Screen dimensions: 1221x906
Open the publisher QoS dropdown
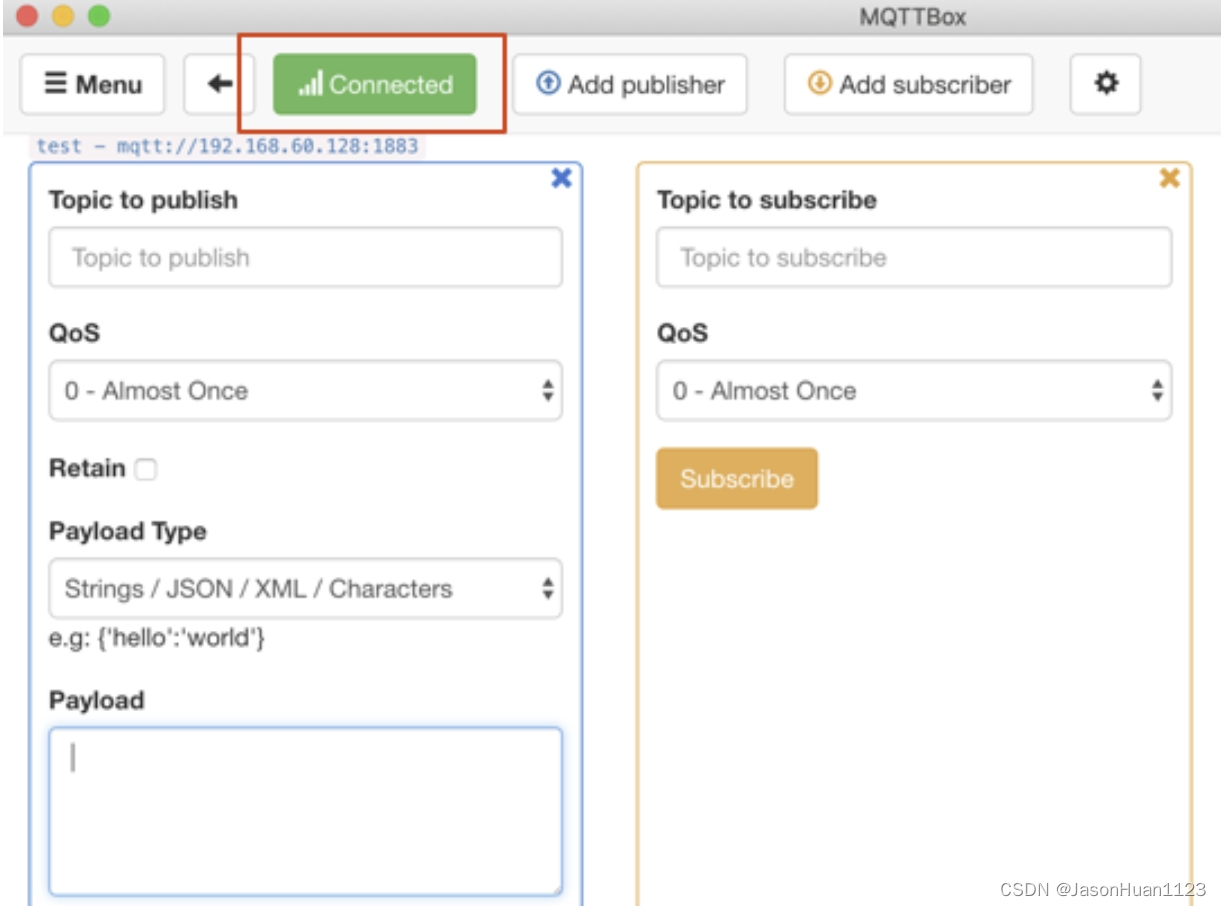(306, 391)
